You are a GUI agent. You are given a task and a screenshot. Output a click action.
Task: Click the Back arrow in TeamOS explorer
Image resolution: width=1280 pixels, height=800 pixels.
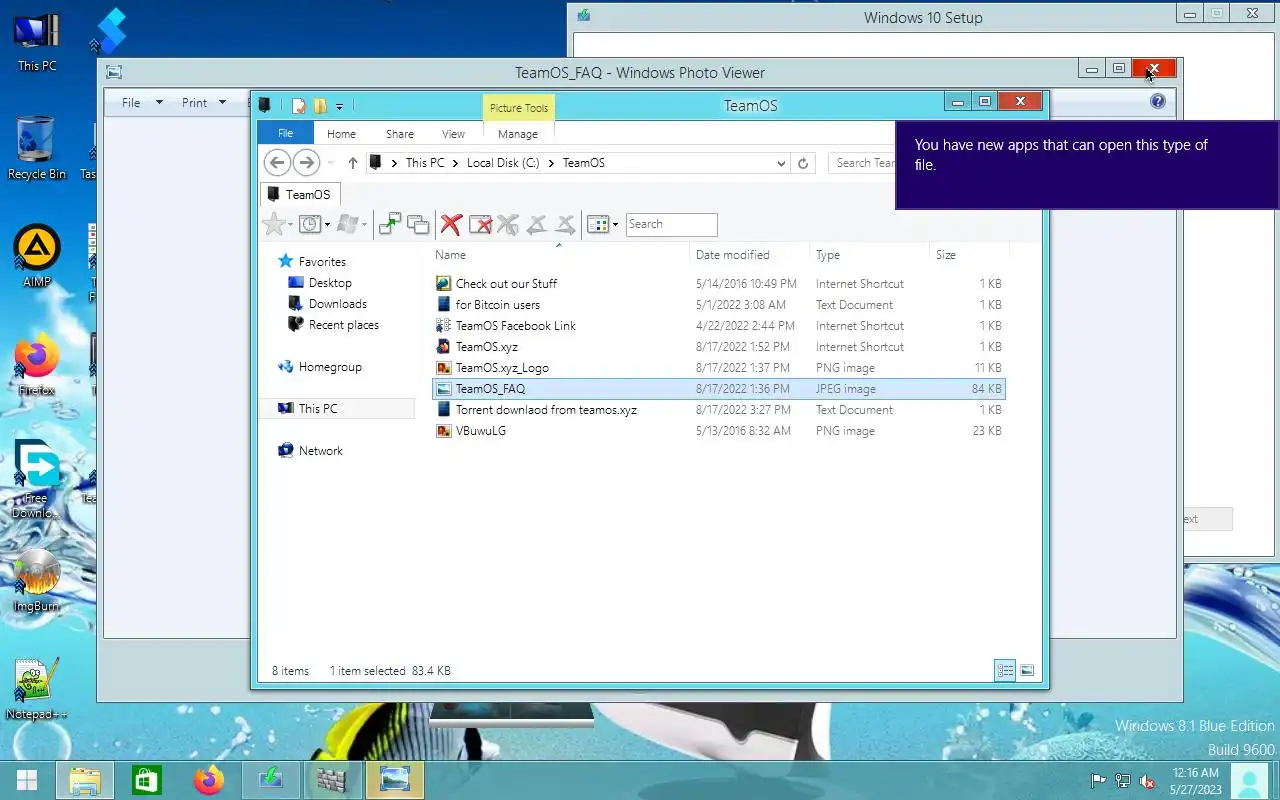pos(277,162)
